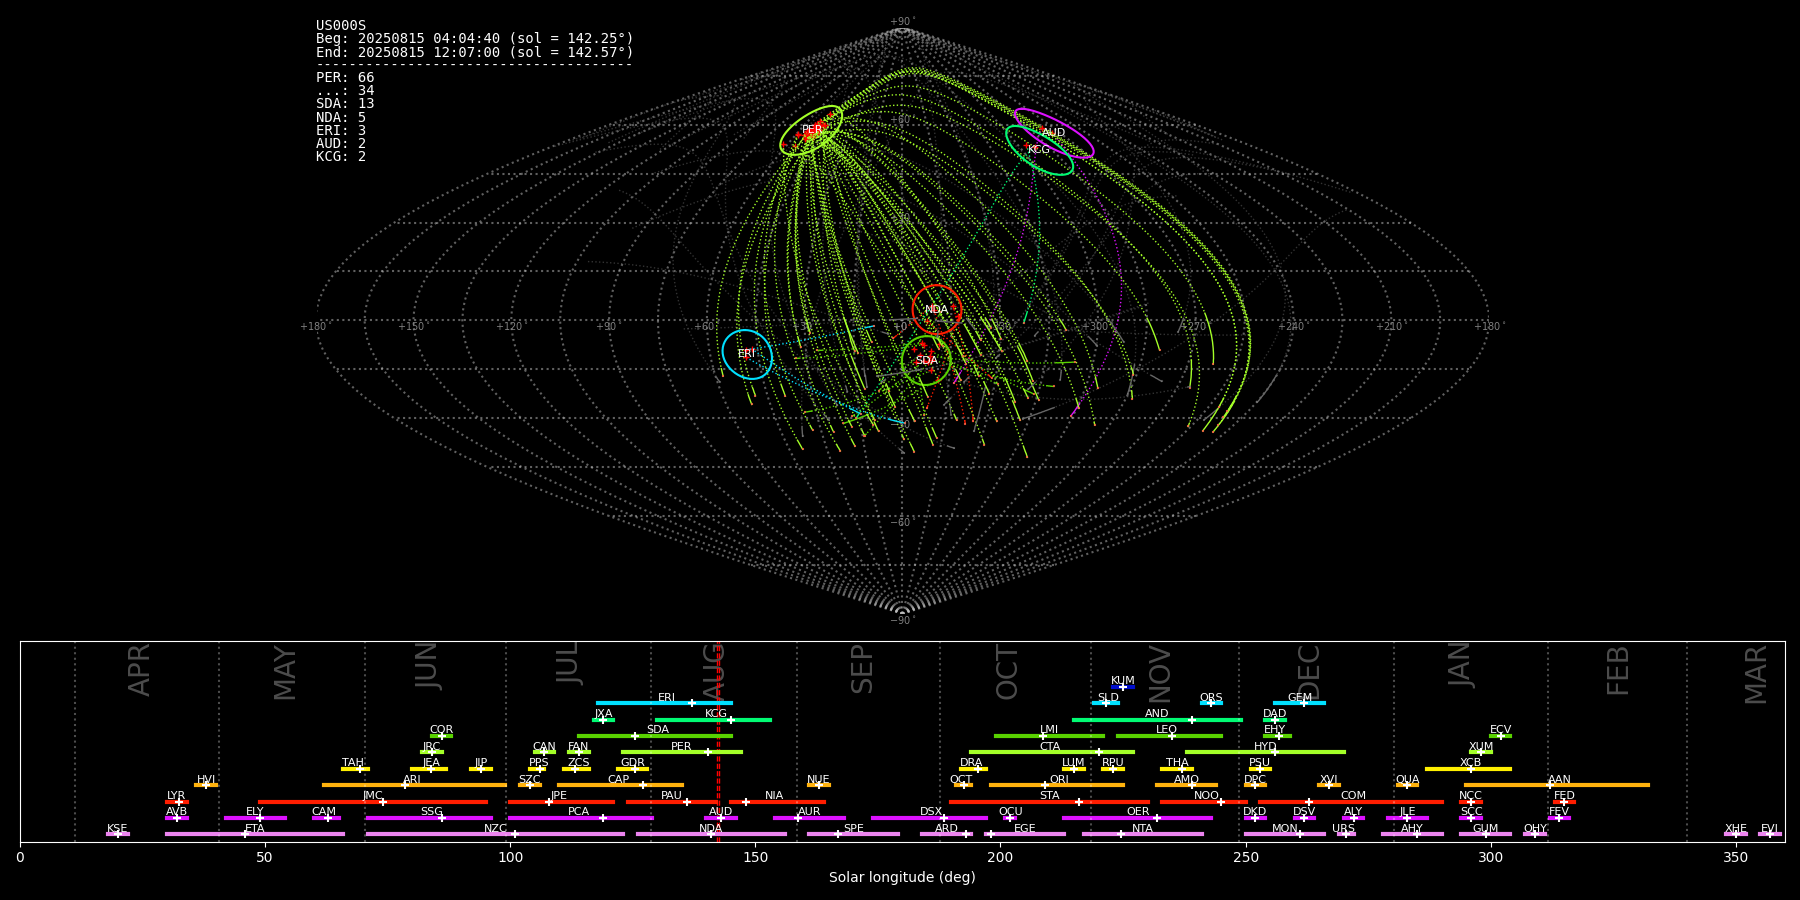
Task: Click the 'KCG: 2' count entry
Action: (x=341, y=157)
